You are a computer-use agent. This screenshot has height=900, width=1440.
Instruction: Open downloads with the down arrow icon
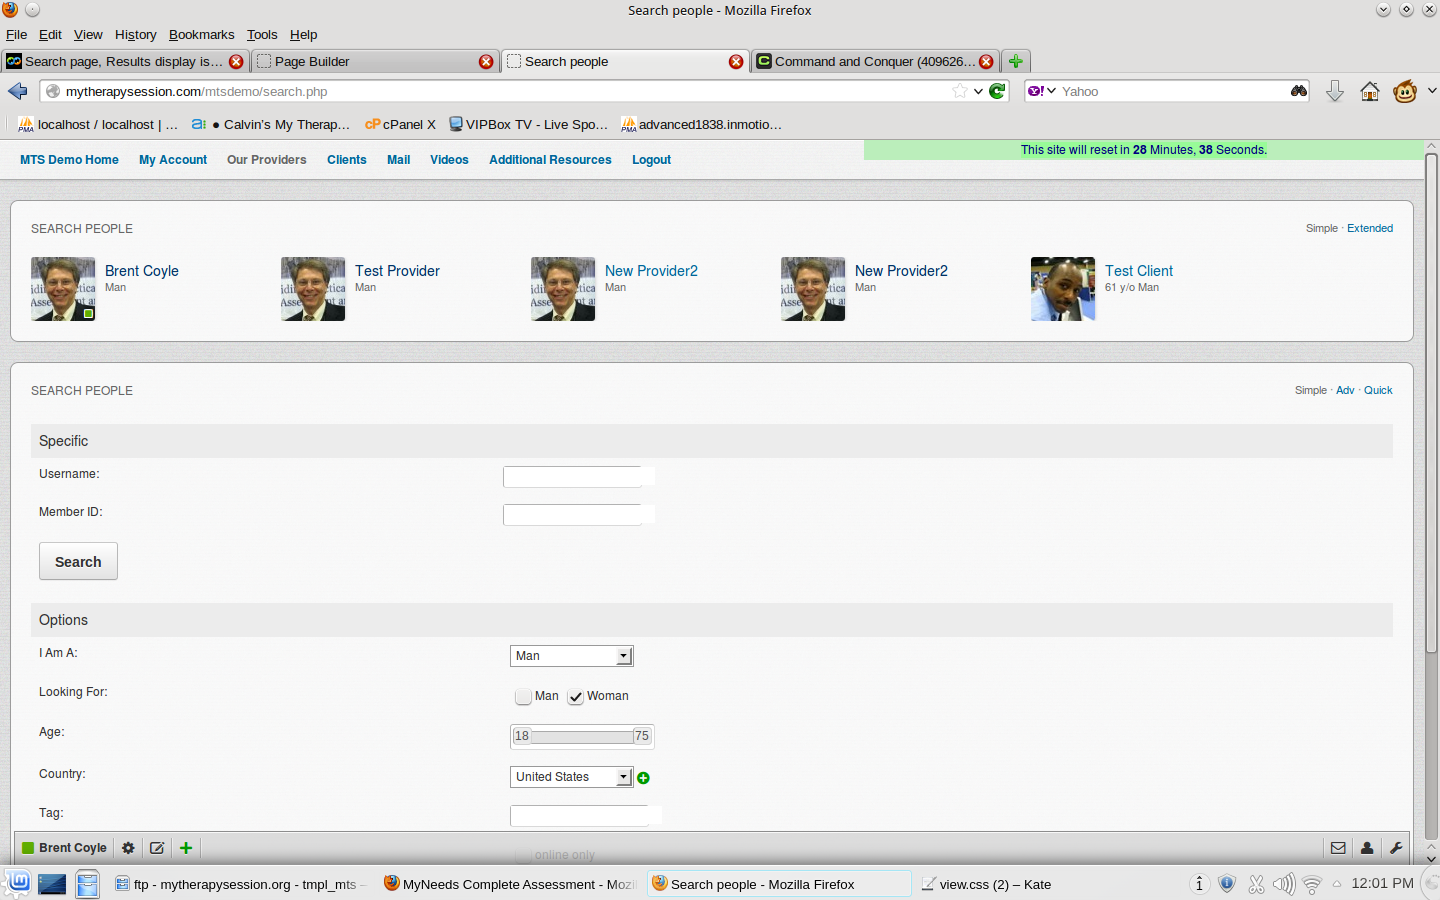[1334, 92]
